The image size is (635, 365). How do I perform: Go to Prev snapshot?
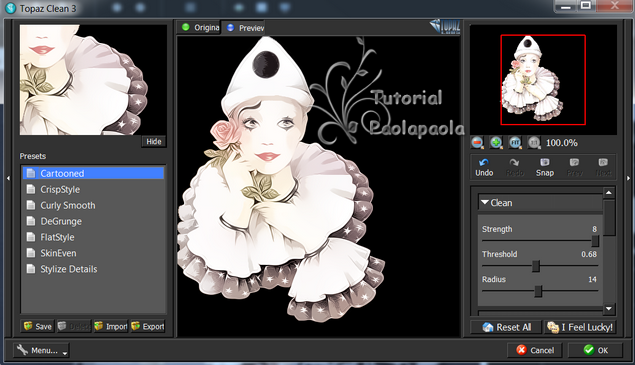[575, 167]
